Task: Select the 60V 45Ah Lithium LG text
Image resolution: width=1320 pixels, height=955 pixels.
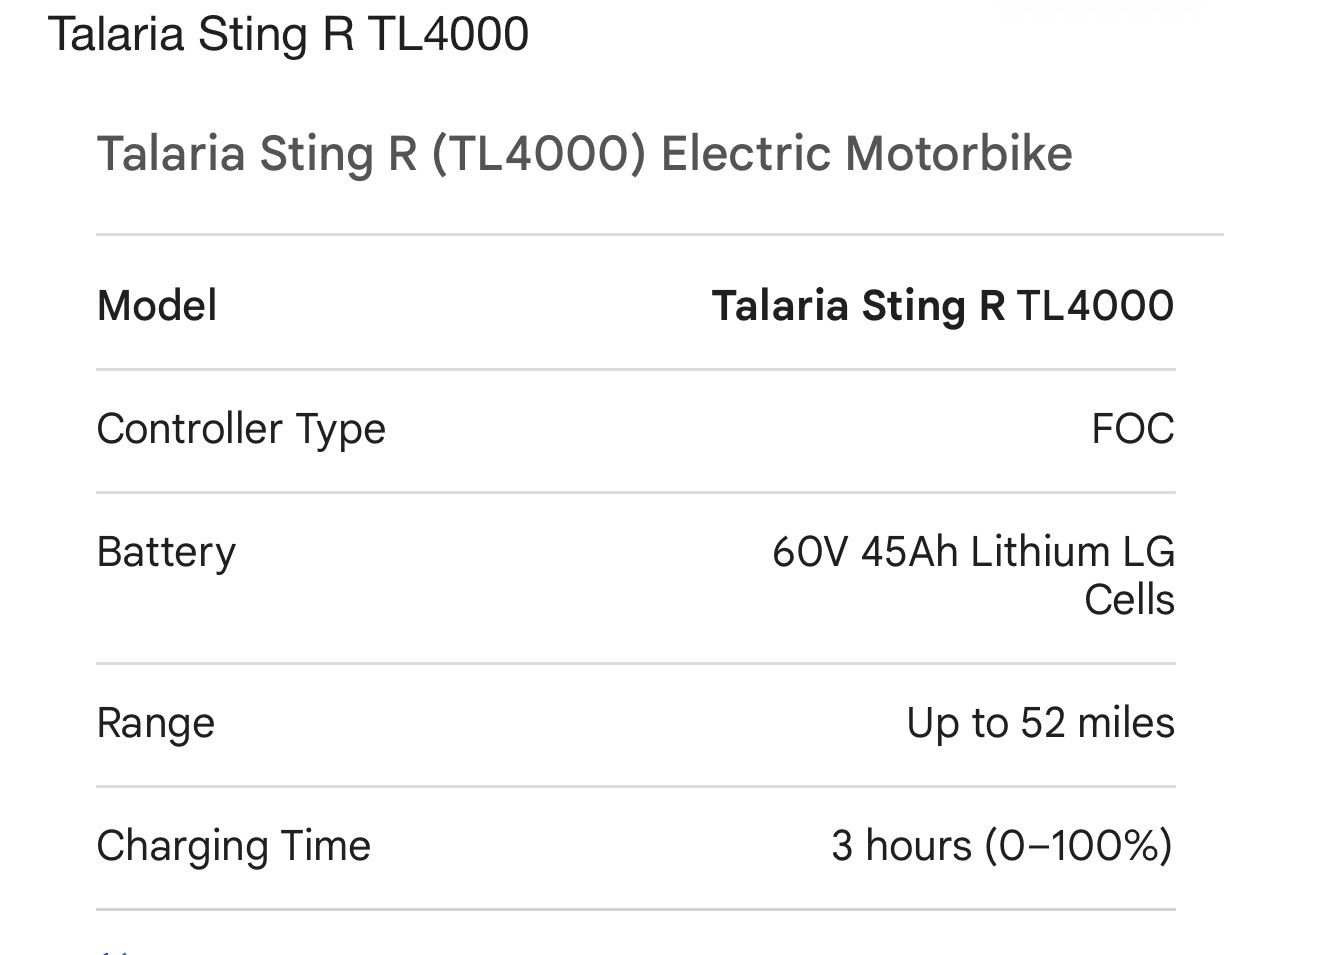Action: 973,552
